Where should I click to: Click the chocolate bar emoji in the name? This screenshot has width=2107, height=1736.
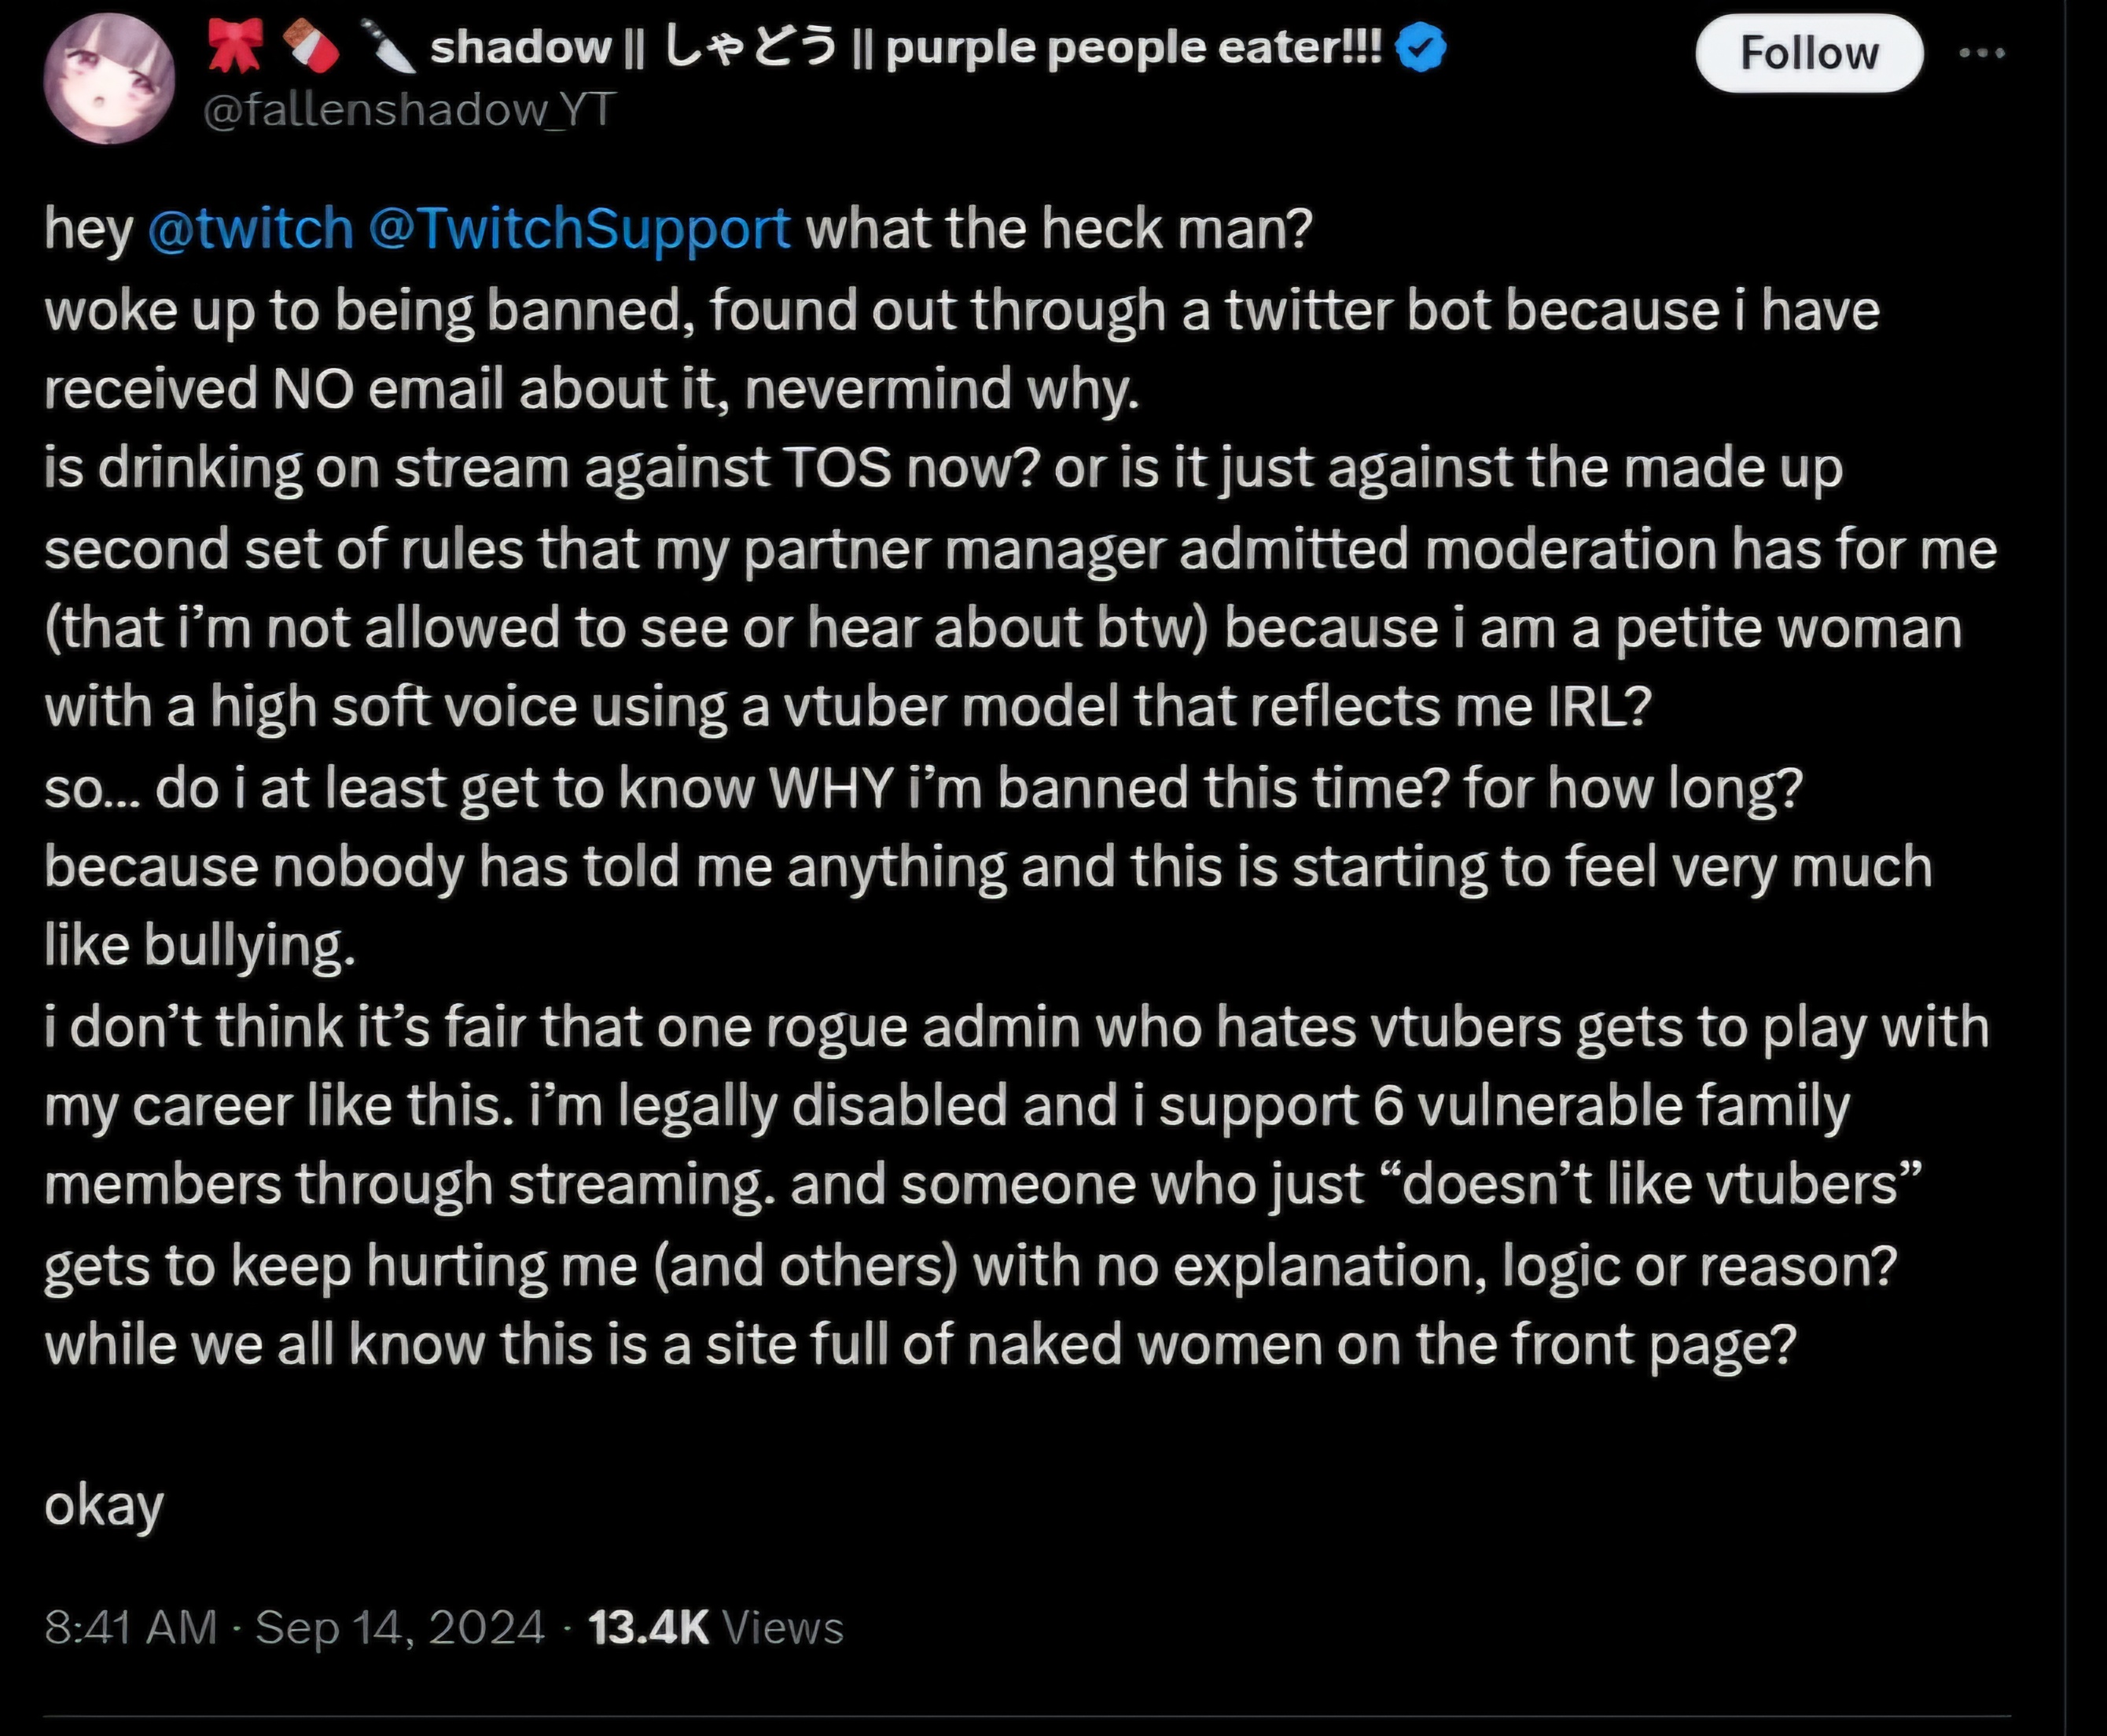311,46
